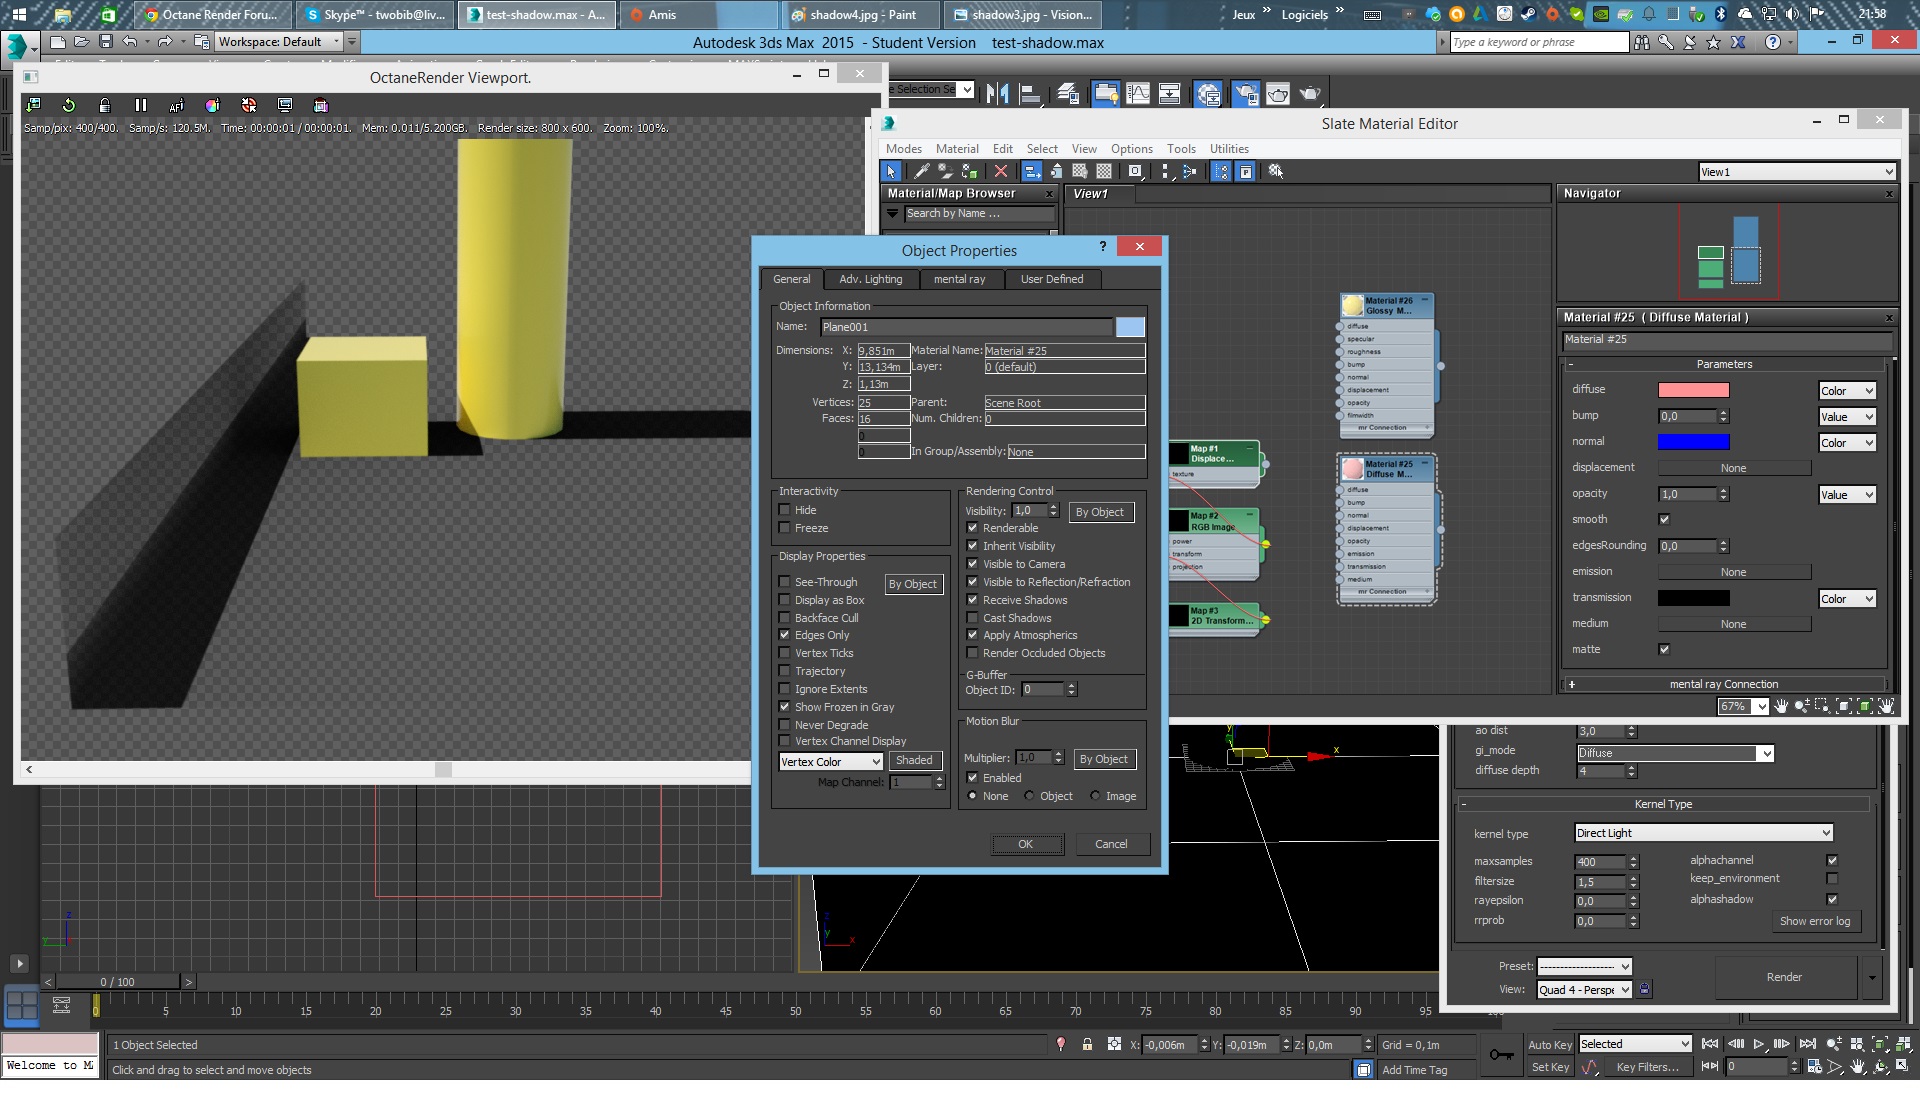Click the pink diffuse color swatch
Image resolution: width=1920 pixels, height=1094 pixels.
coord(1693,390)
